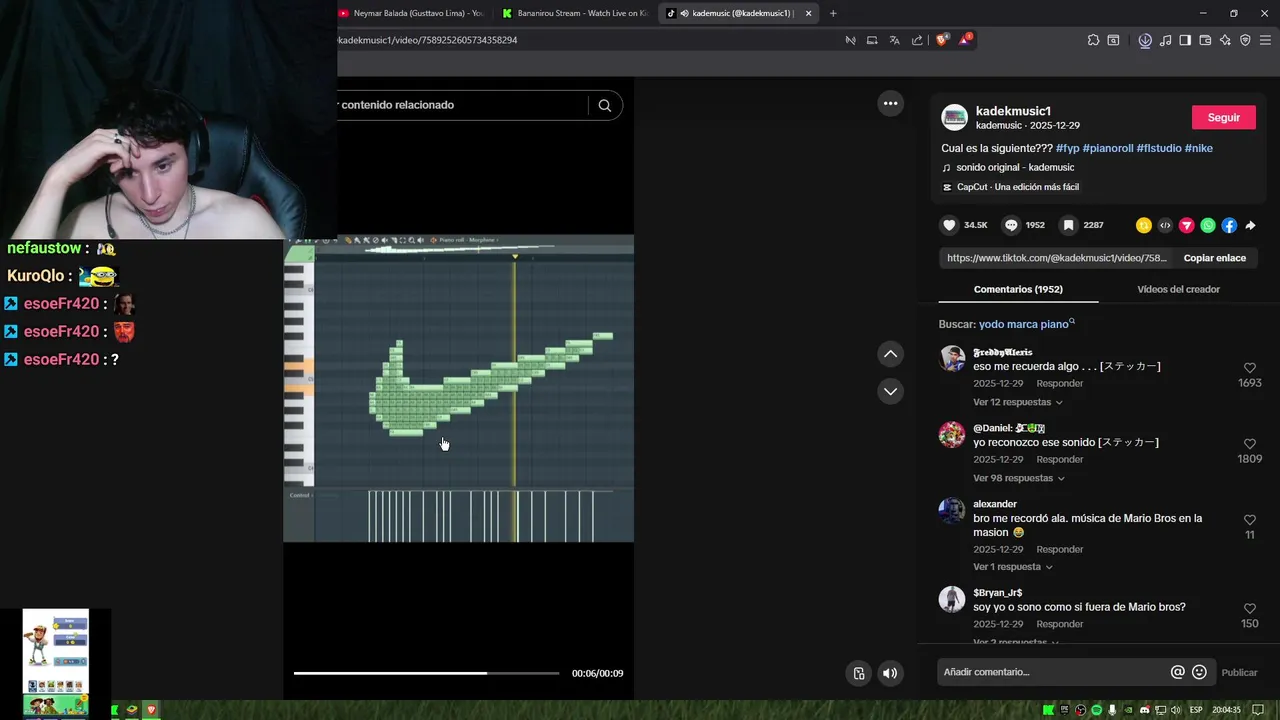This screenshot has width=1280, height=720.
Task: Open the browser hamburger menu
Action: (1265, 40)
